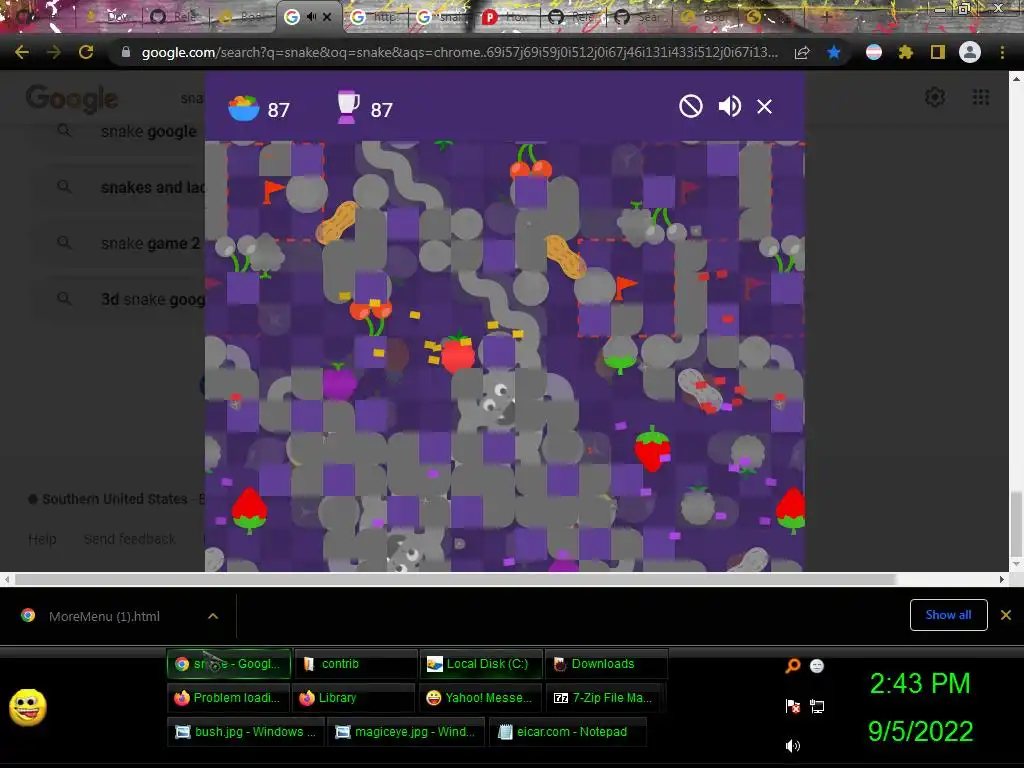Click the 'Help' footer link
This screenshot has width=1024, height=768.
pos(42,539)
